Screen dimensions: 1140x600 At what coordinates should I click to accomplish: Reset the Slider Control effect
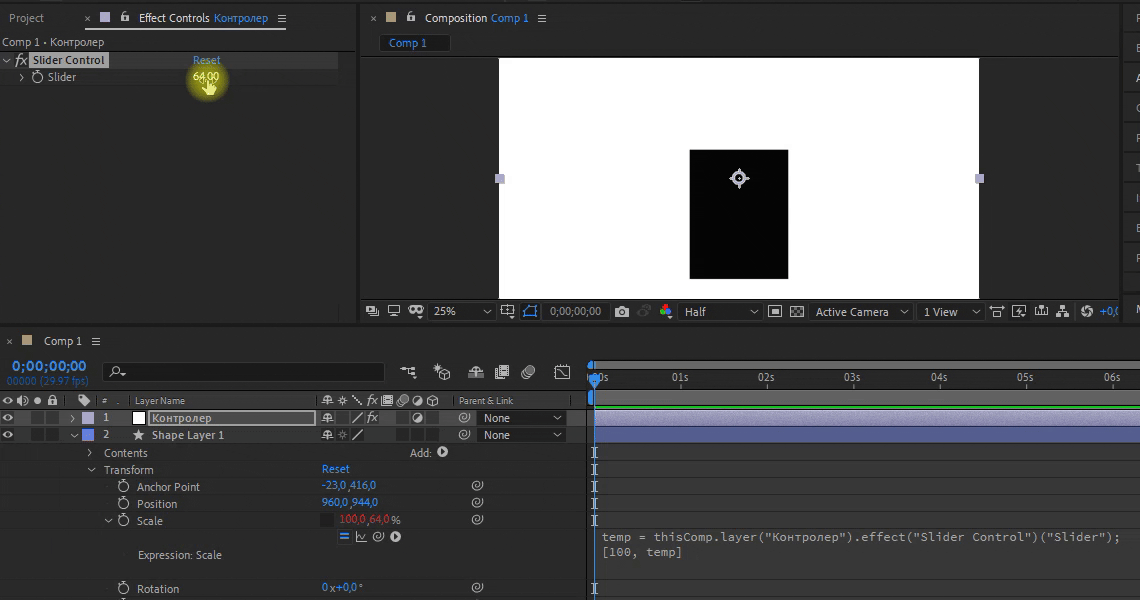(206, 60)
